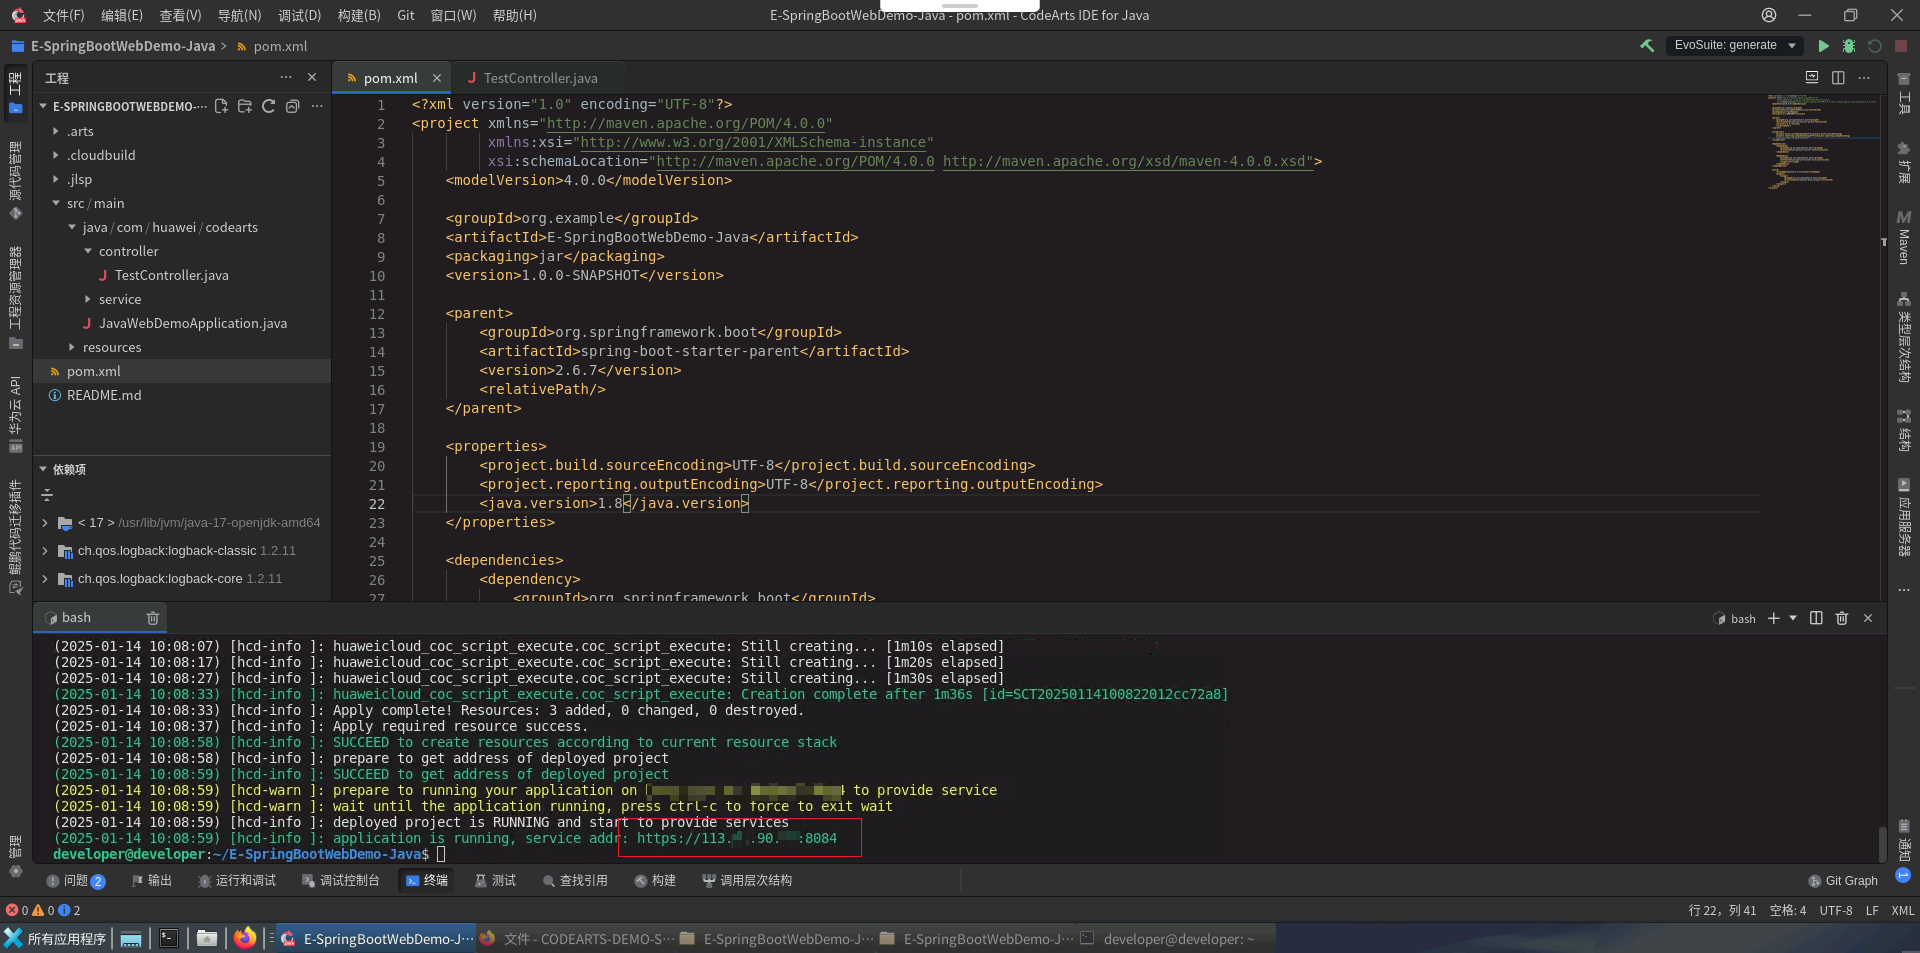The image size is (1920, 953).
Task: Click the rerun icon in the toolbar
Action: [1875, 46]
